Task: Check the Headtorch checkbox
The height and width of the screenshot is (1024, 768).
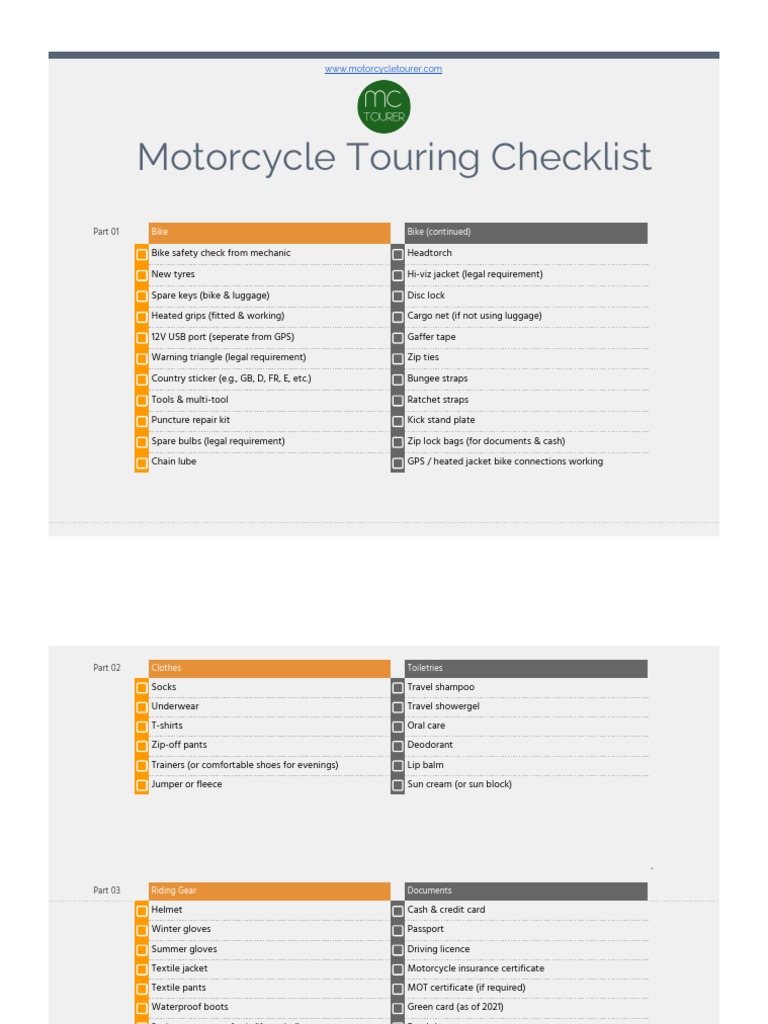Action: point(398,254)
